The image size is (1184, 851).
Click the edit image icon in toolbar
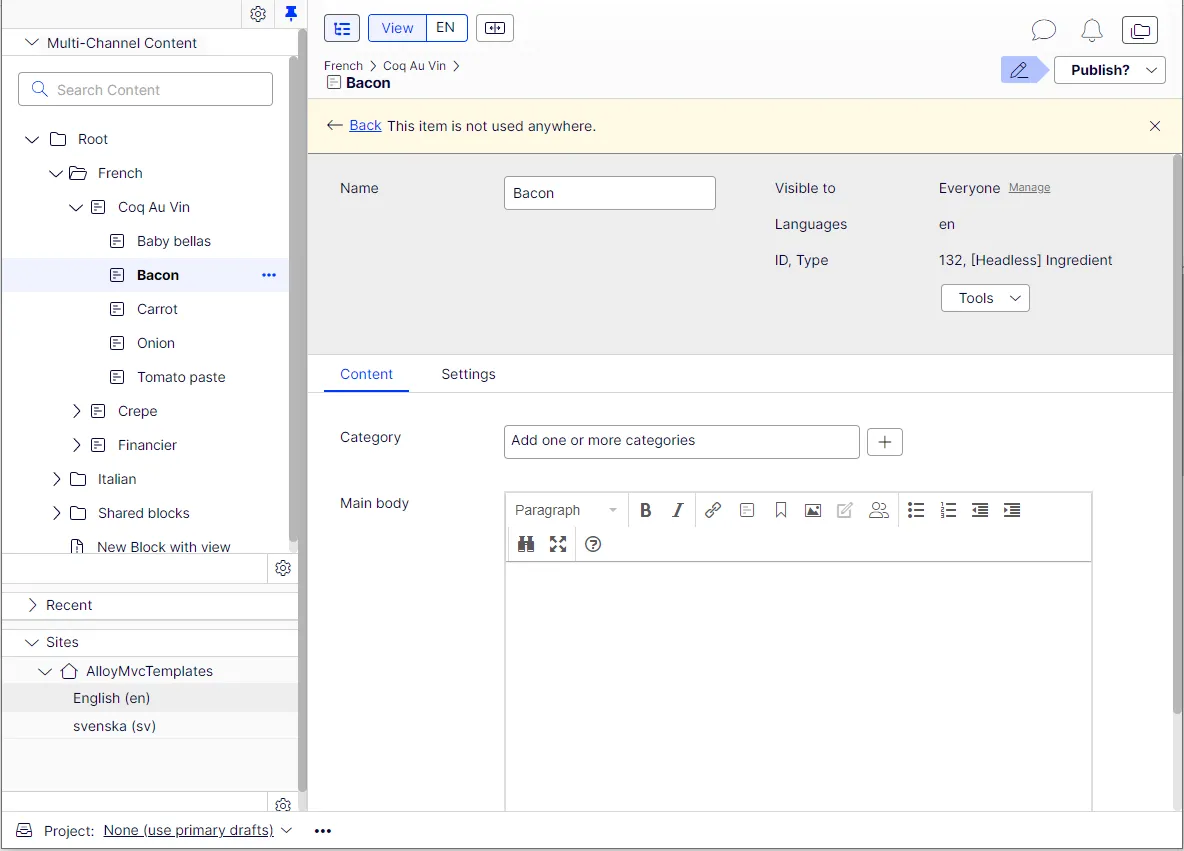(x=845, y=510)
